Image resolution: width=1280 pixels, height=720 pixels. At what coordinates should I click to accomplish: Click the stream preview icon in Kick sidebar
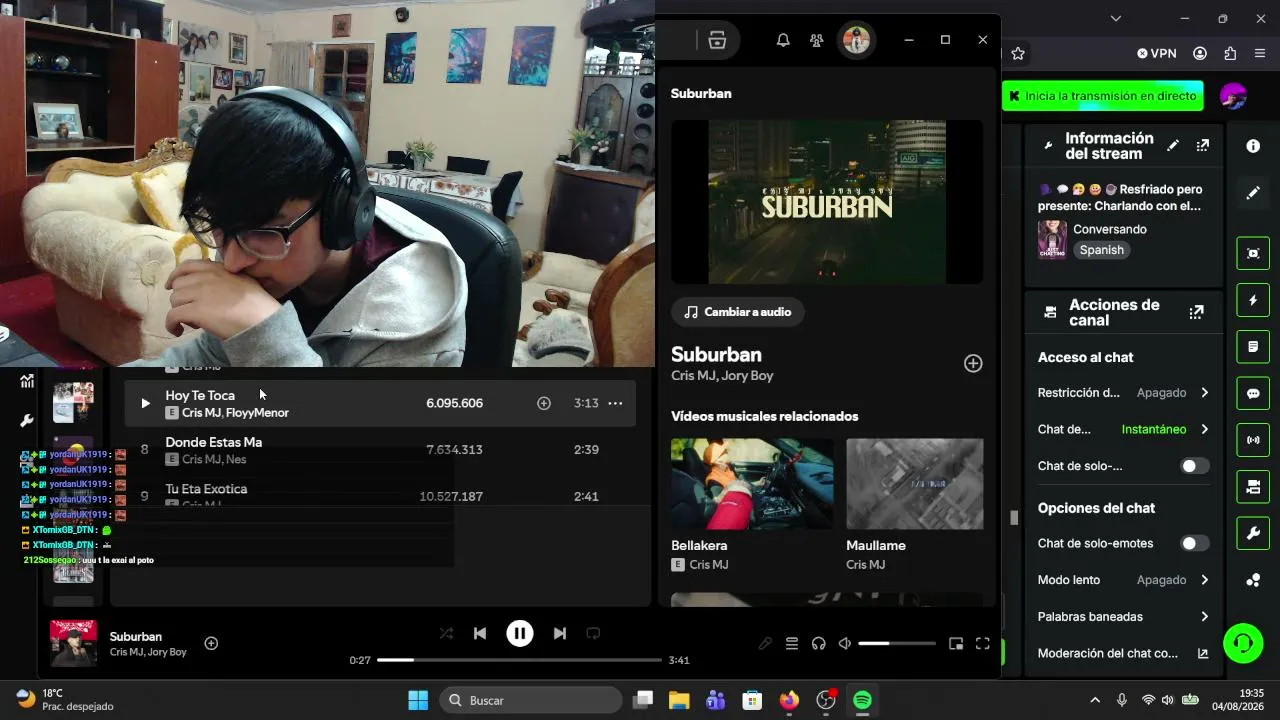pos(1253,253)
